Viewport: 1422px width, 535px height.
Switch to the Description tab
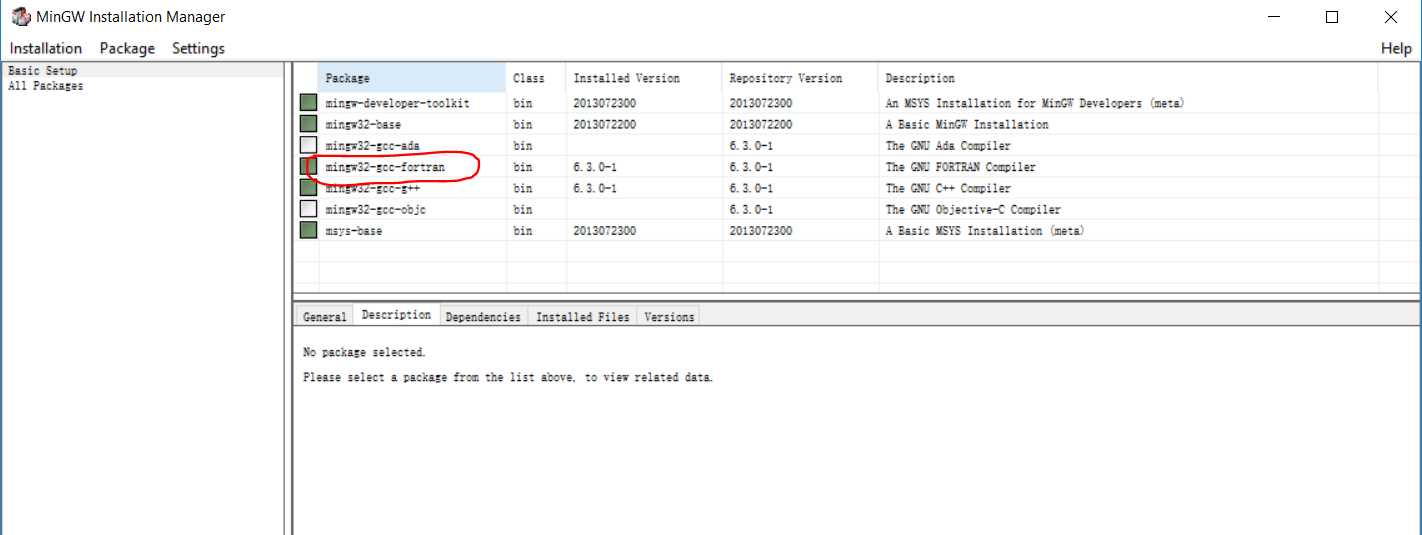(396, 314)
